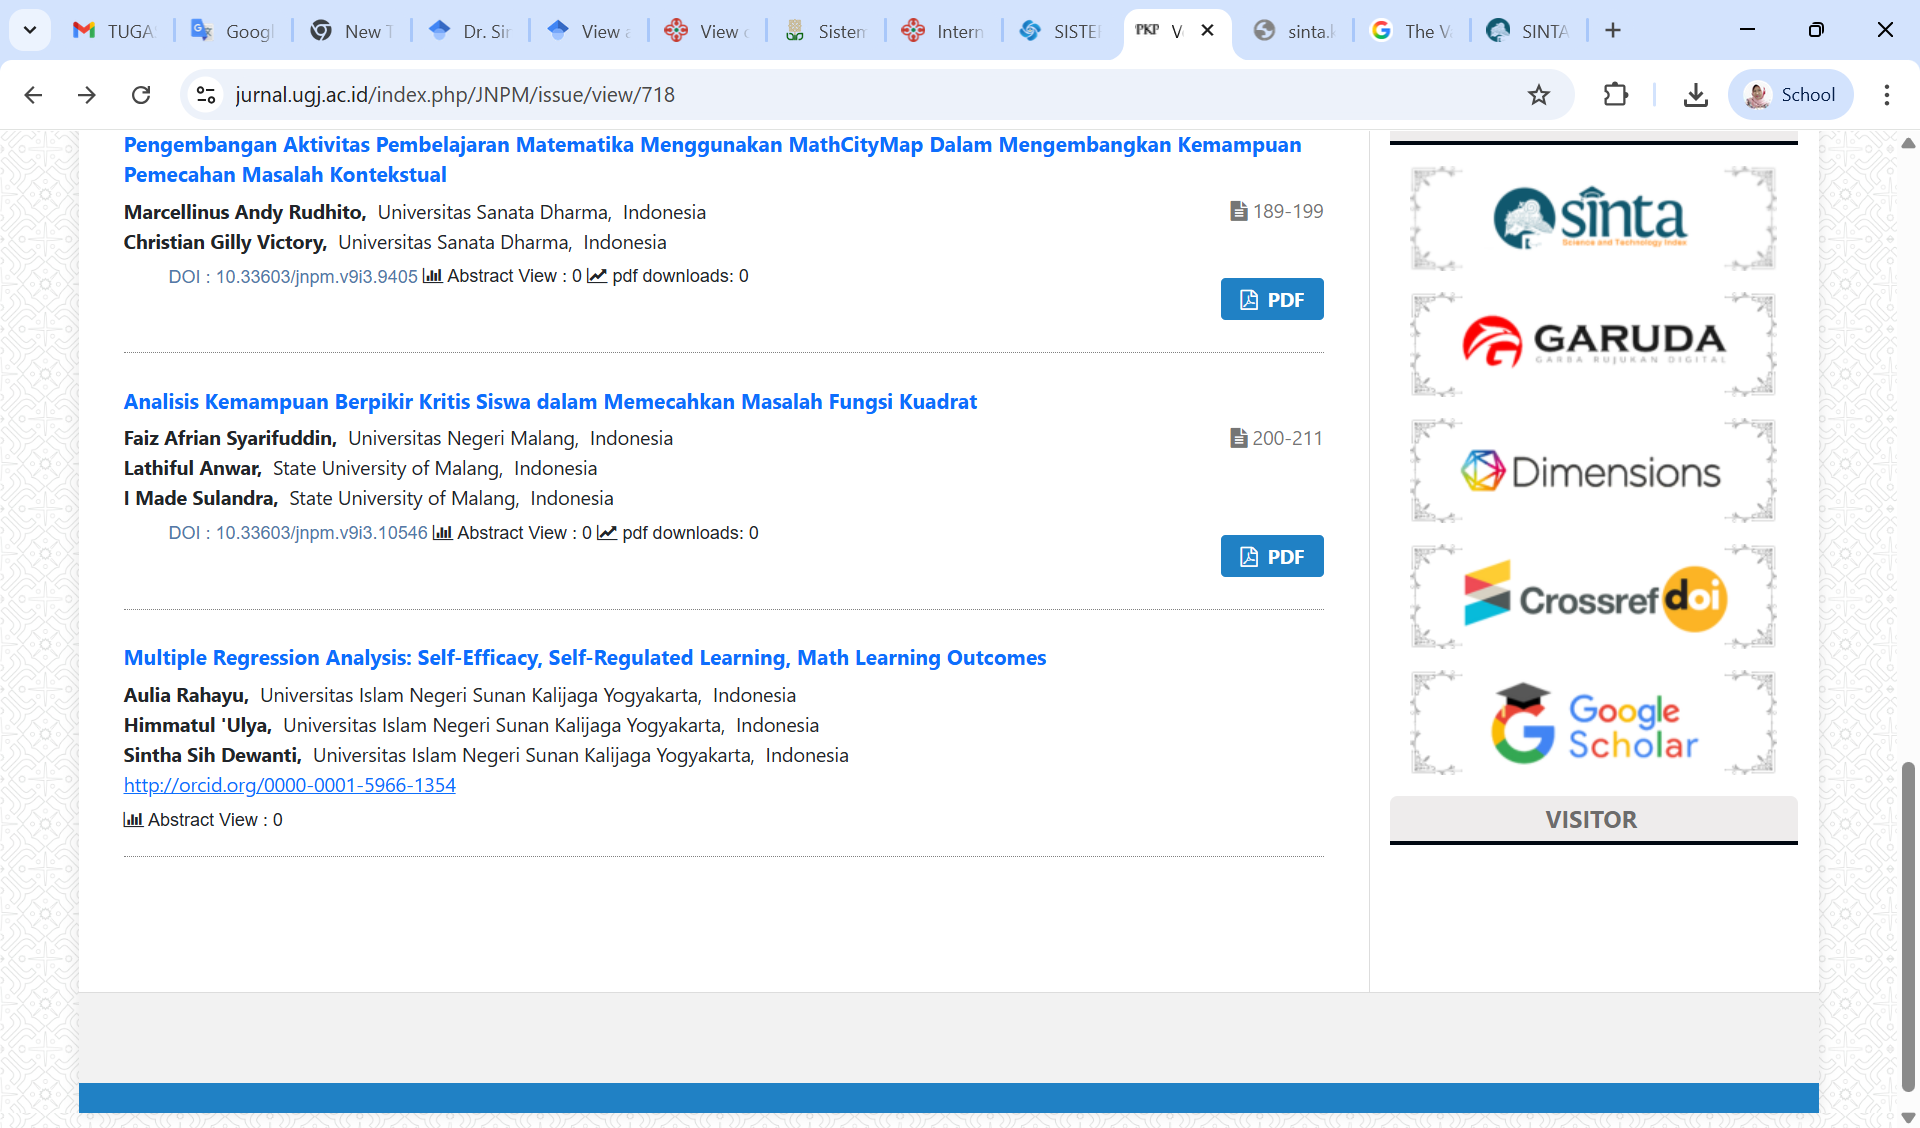Open a new tab with plus icon
Screen dimensions: 1920x1128
point(1612,30)
